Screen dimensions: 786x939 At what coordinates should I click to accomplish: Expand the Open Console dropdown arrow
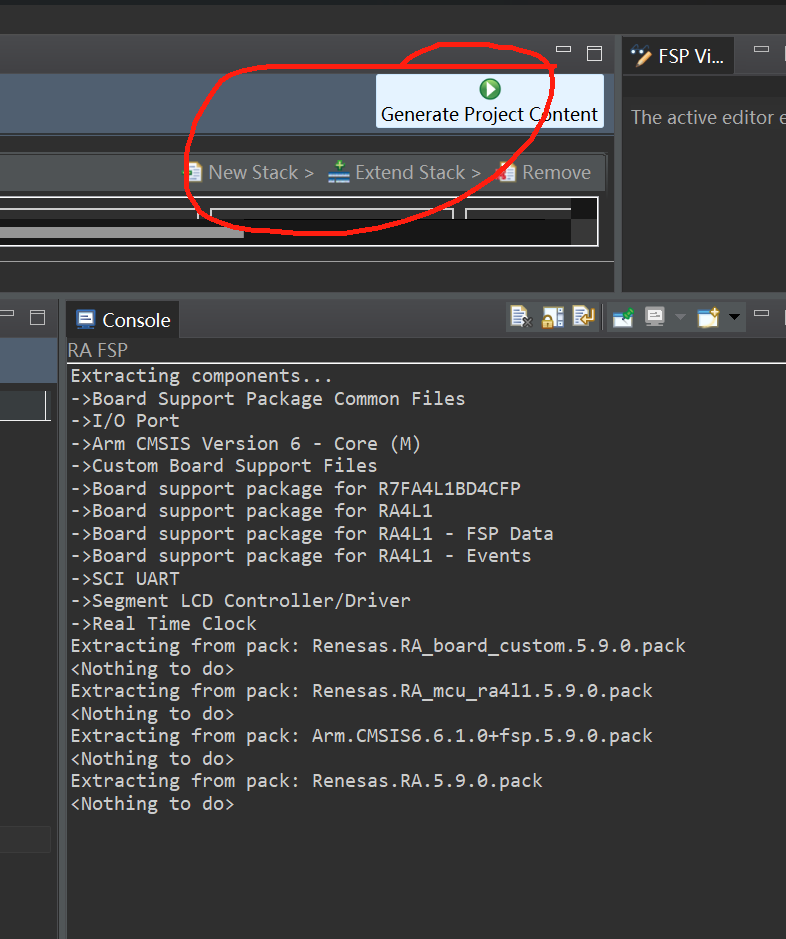click(734, 316)
